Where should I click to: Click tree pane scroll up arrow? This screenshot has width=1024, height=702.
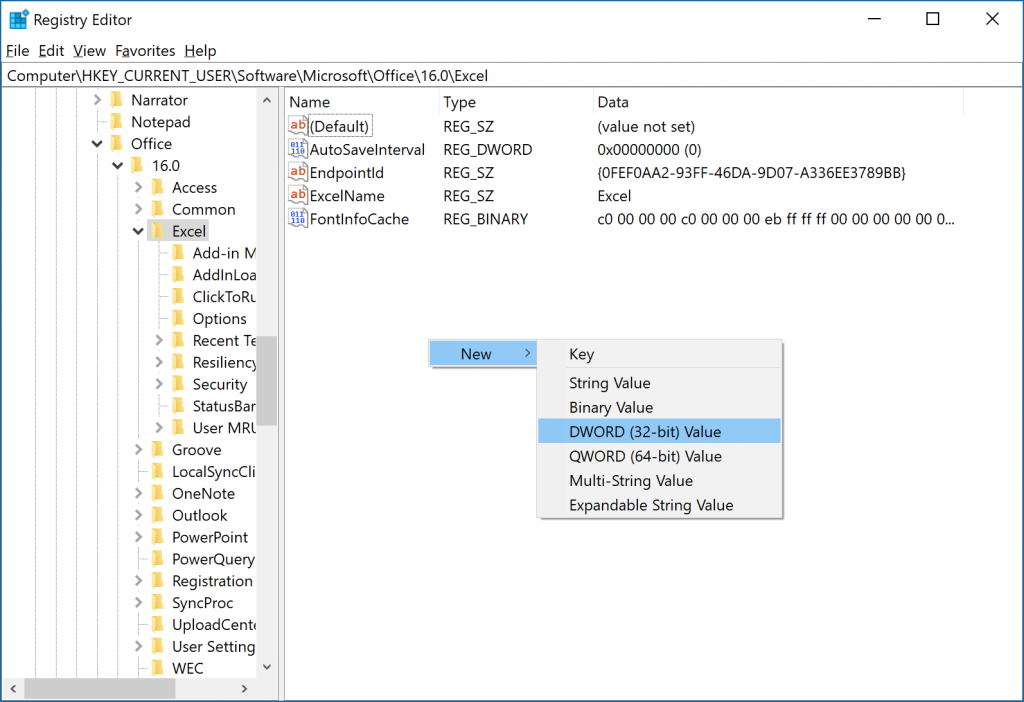(266, 100)
